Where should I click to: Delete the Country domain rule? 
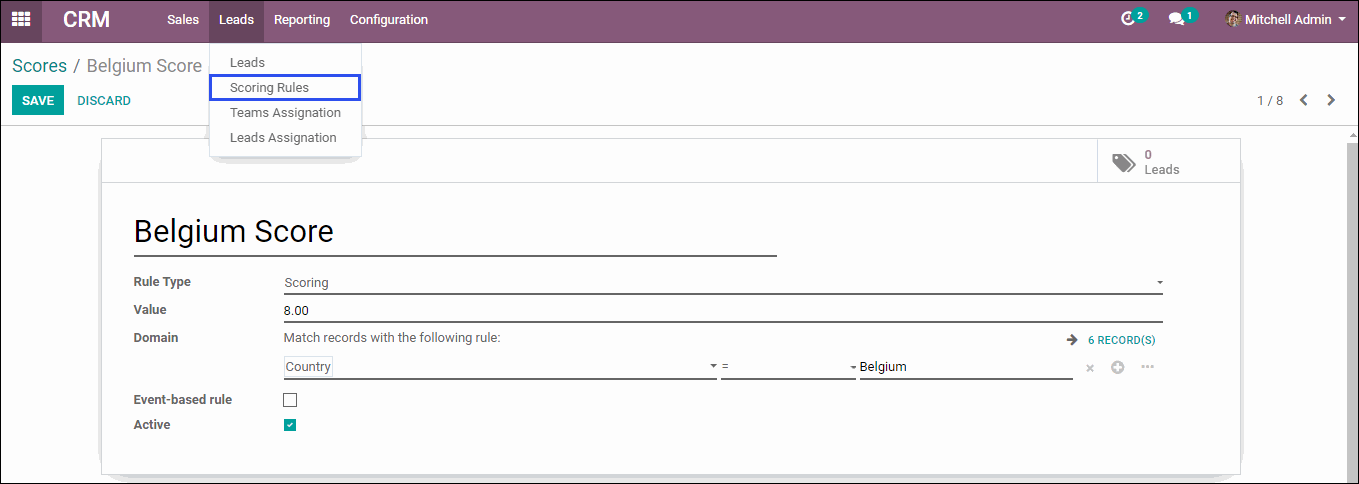1090,368
